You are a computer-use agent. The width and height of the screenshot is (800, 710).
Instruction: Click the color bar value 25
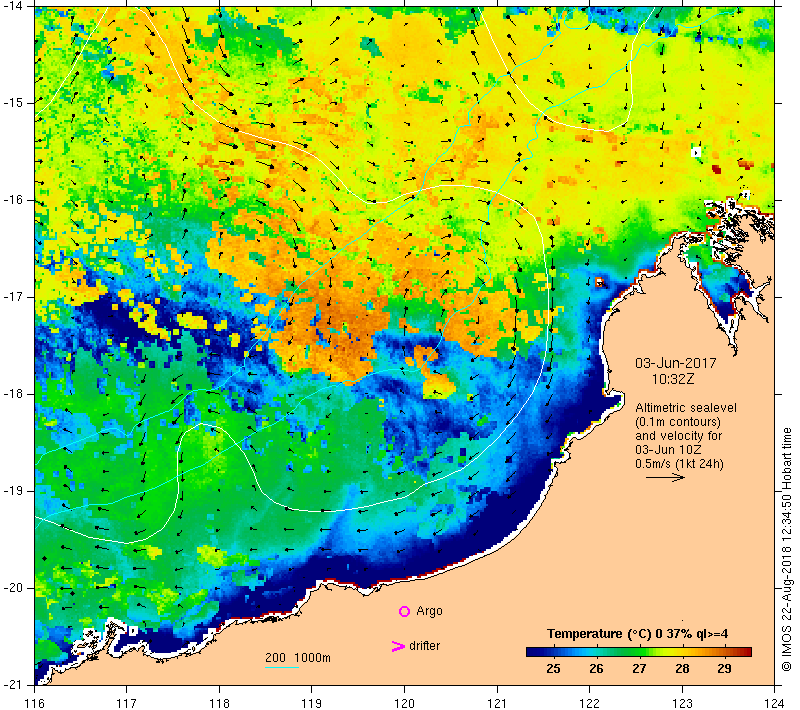coord(553,668)
